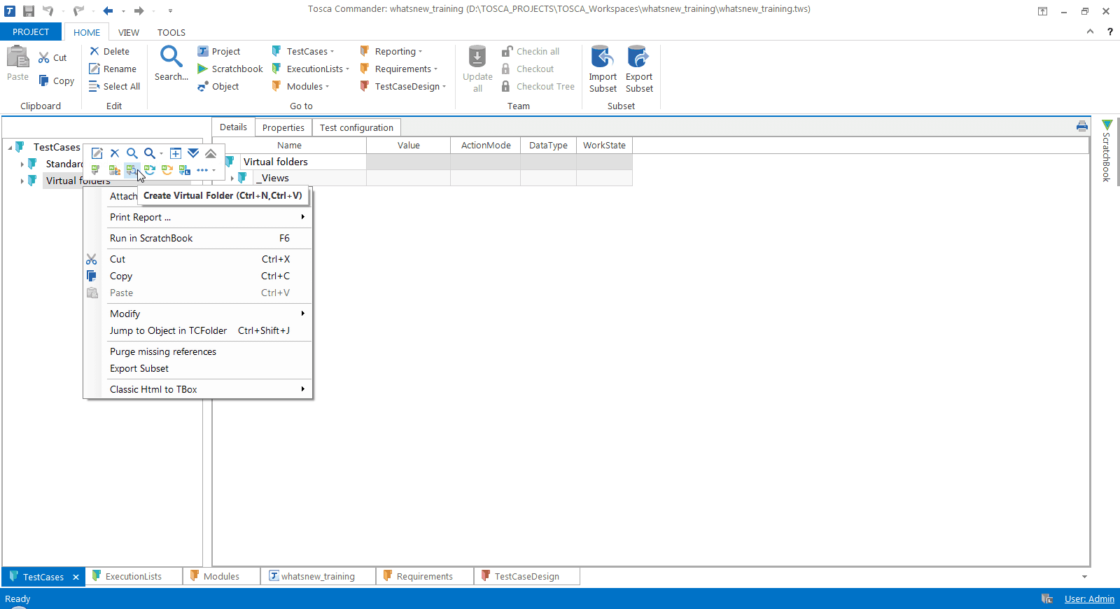Undo the last action in the title bar

[x=48, y=11]
